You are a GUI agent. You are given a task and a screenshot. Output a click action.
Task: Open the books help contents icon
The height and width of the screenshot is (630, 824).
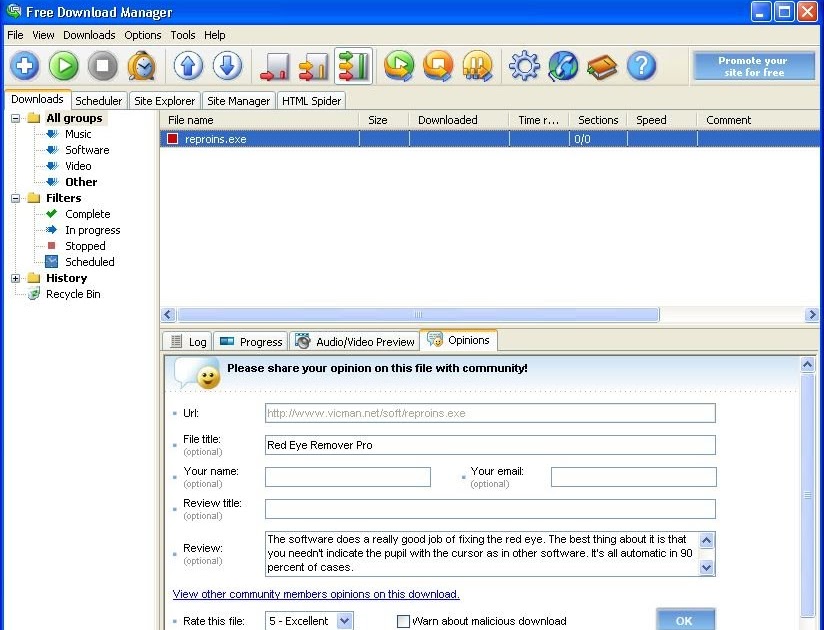pyautogui.click(x=602, y=67)
